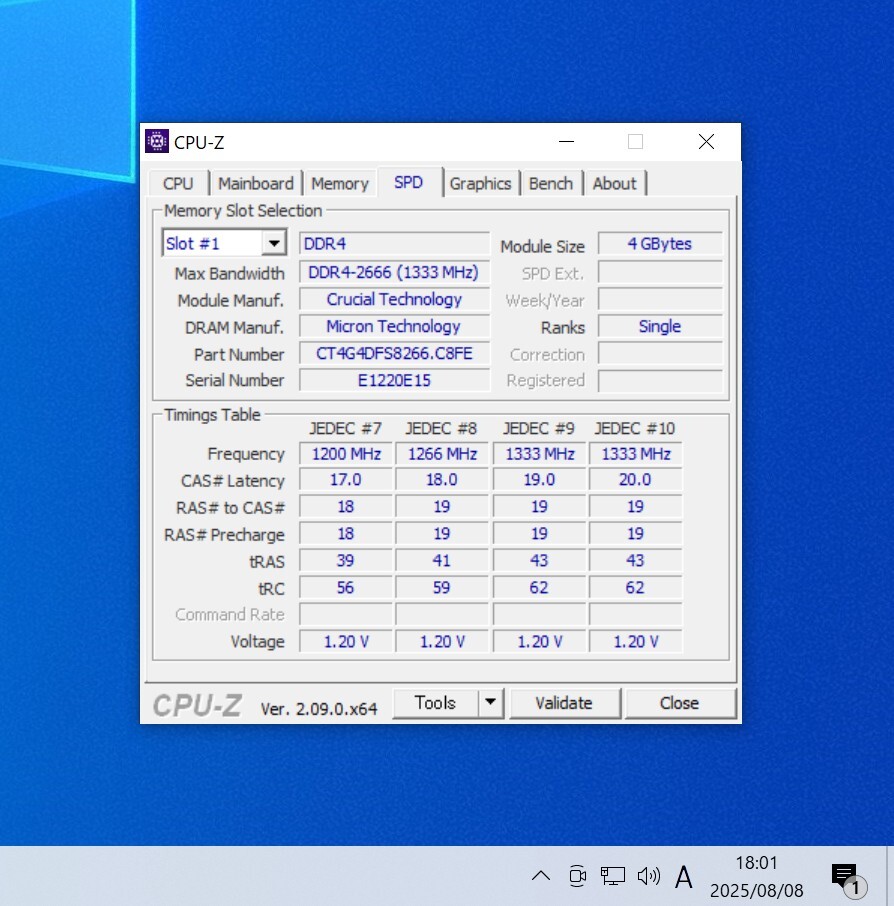Switch to the Mainboard tab
Screen dimensions: 894x906
point(256,184)
